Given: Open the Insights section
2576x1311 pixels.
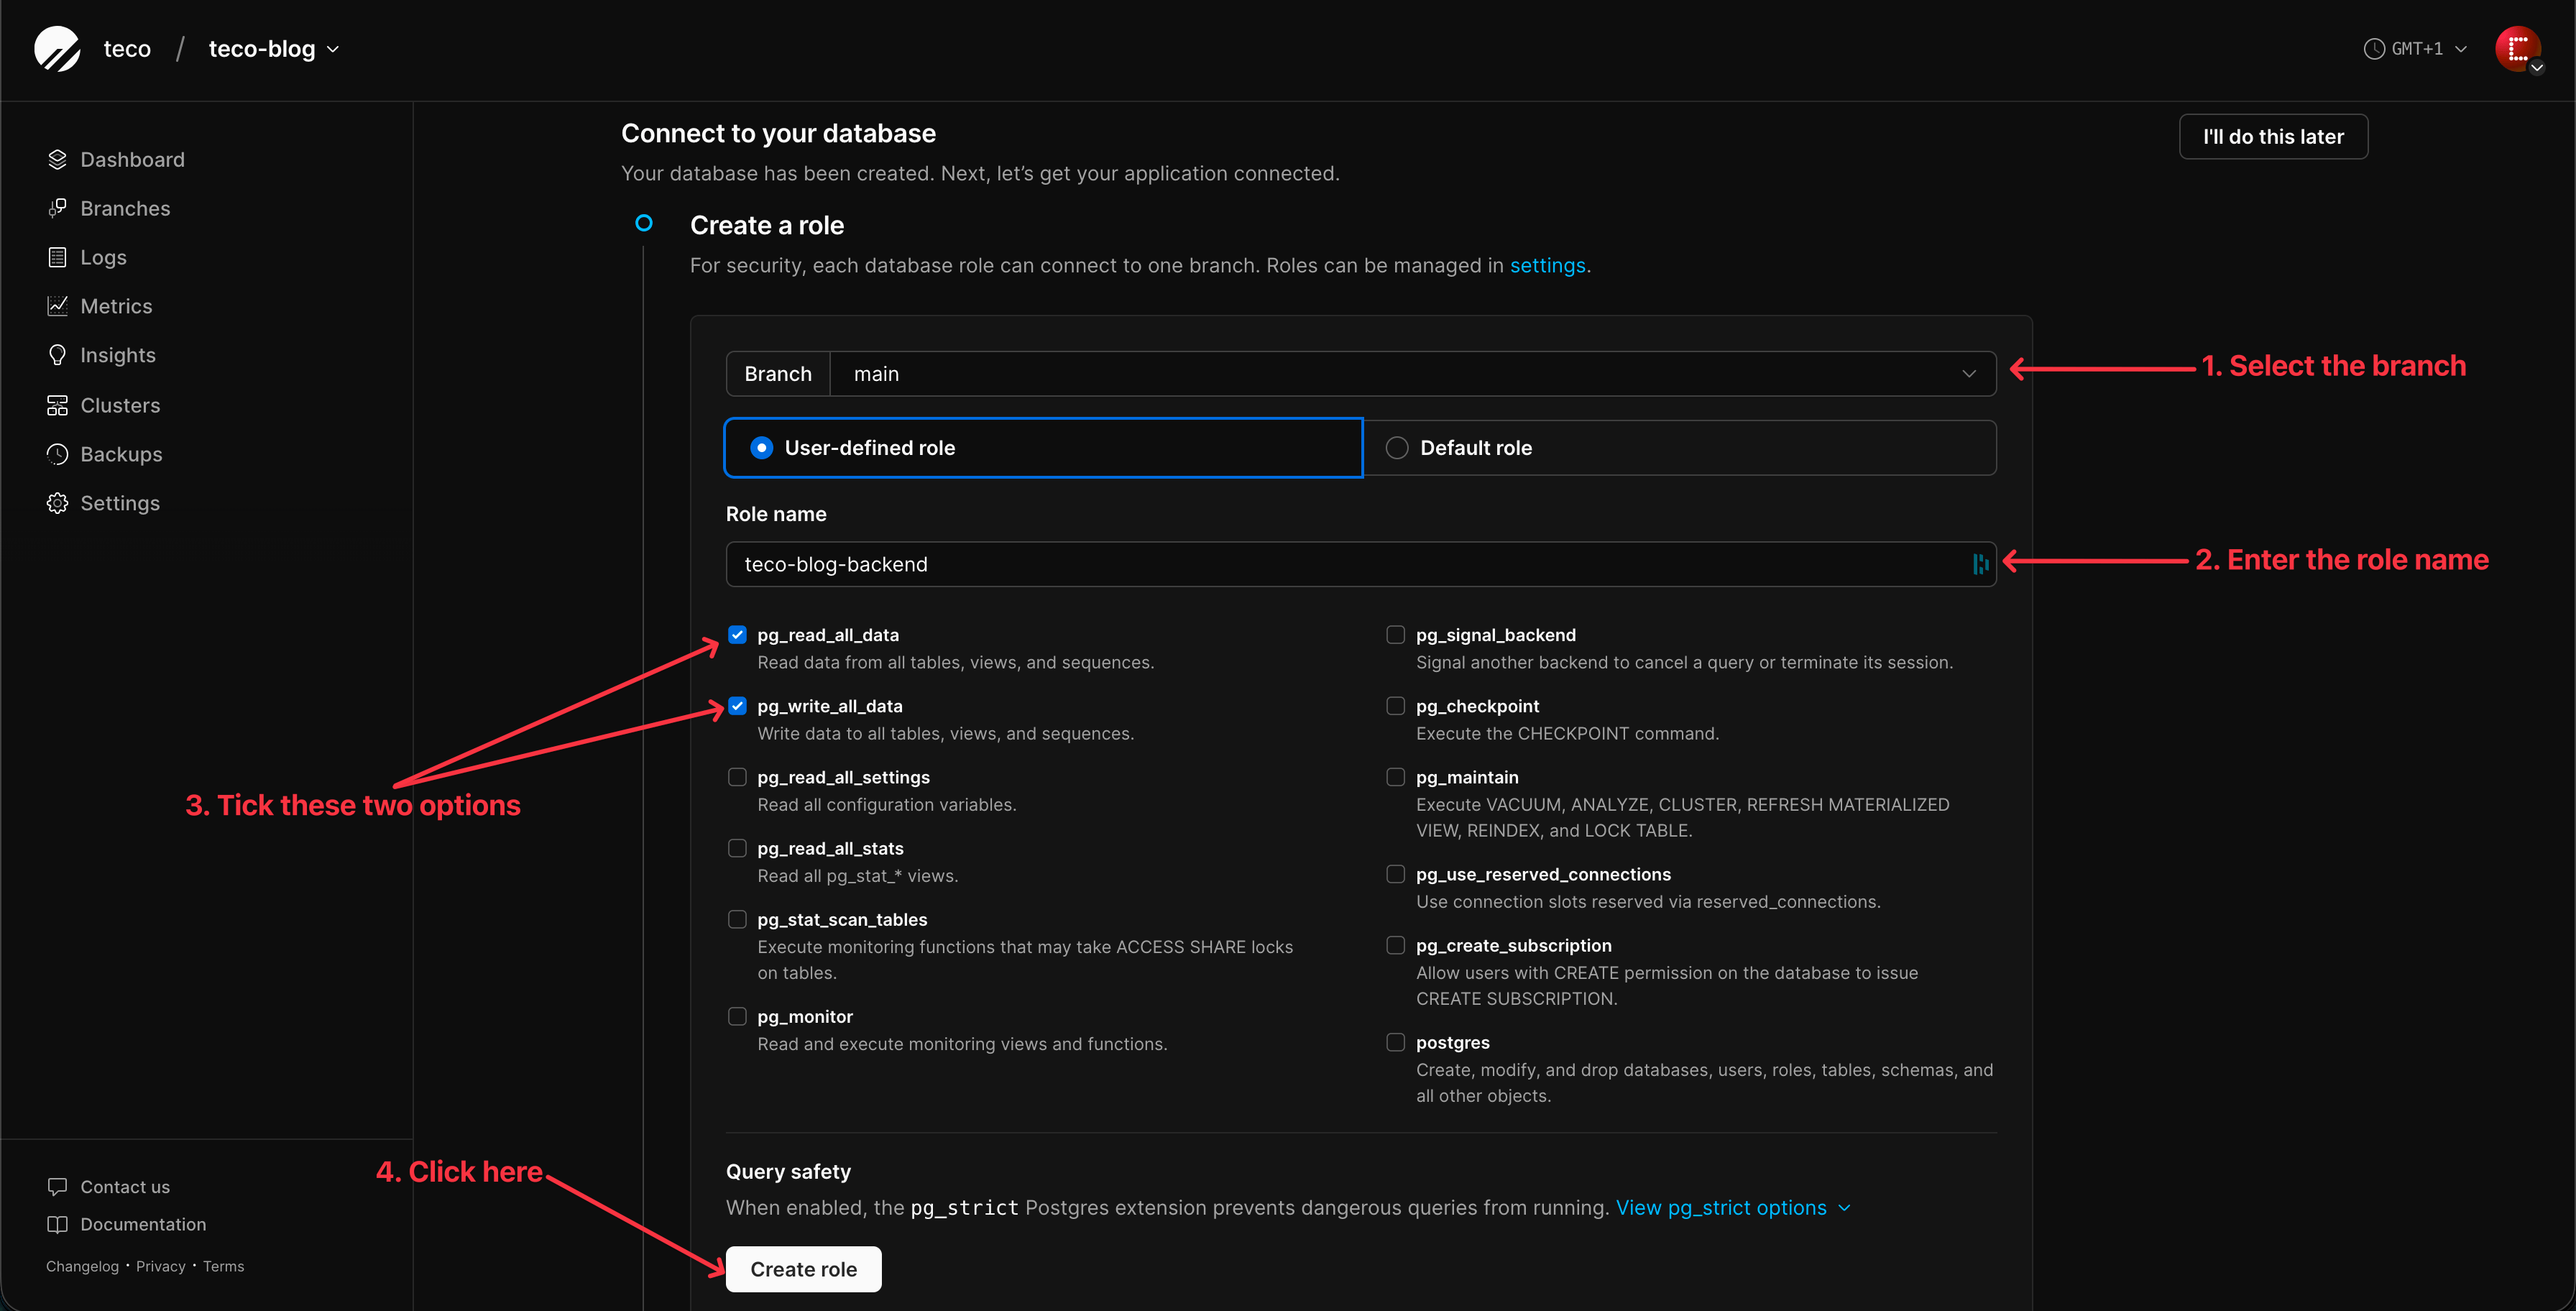Looking at the screenshot, I should (117, 355).
